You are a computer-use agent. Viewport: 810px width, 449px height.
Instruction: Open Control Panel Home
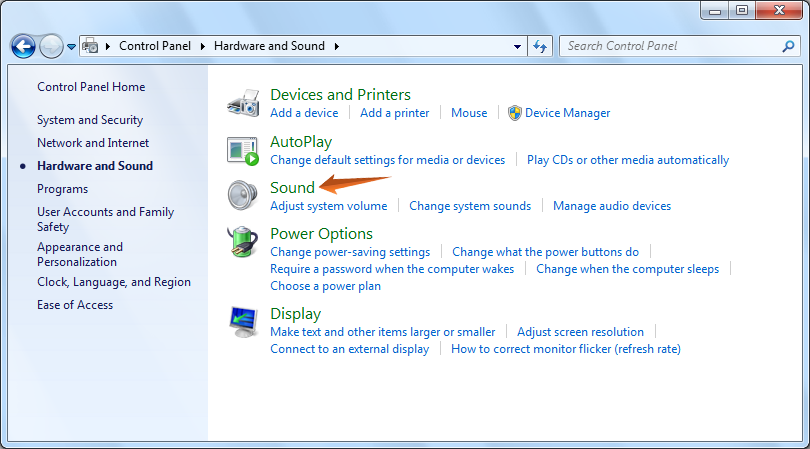click(x=91, y=87)
